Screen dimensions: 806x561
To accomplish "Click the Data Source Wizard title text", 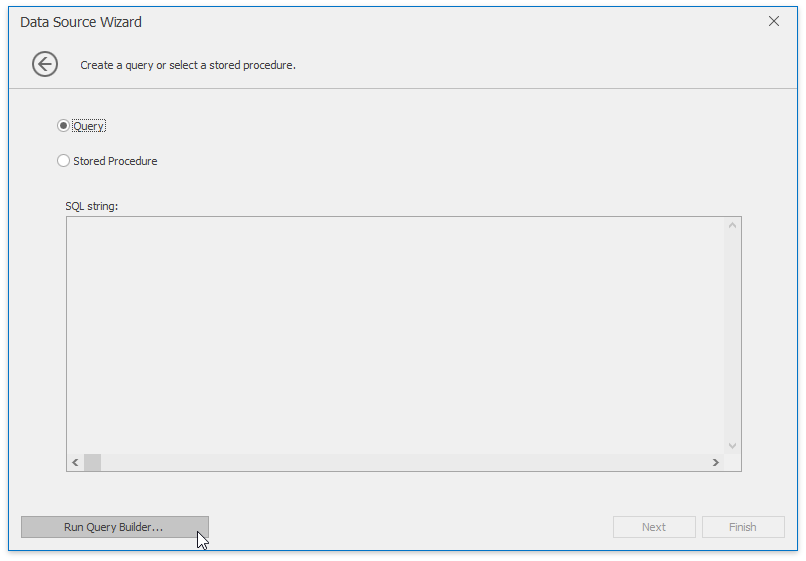I will coord(81,22).
